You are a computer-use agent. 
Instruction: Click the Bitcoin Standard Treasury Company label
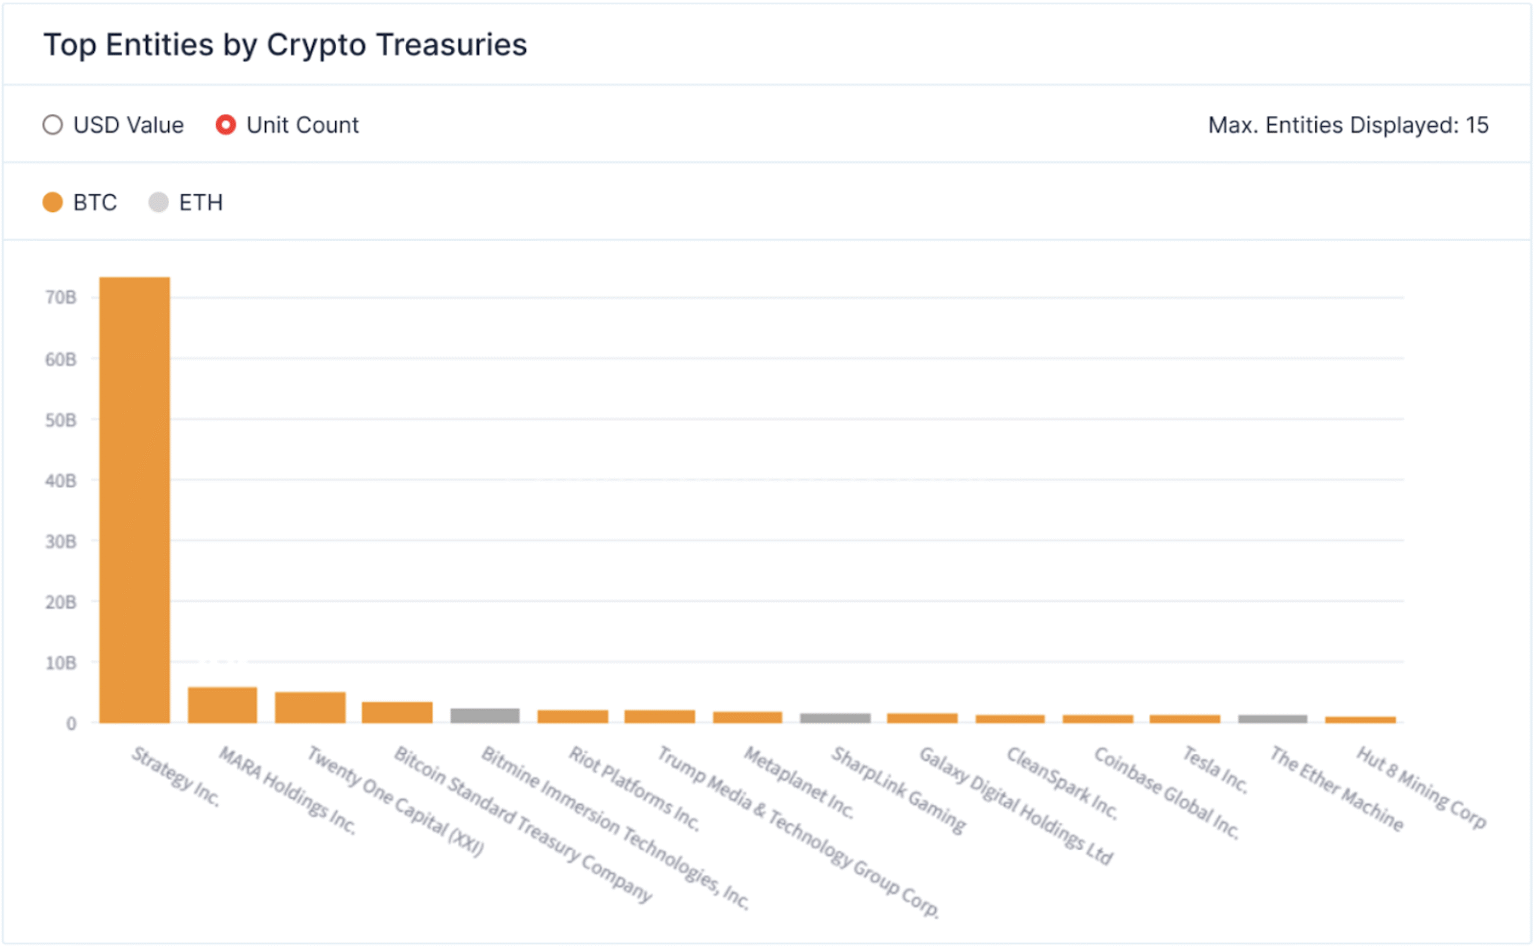pos(523,824)
